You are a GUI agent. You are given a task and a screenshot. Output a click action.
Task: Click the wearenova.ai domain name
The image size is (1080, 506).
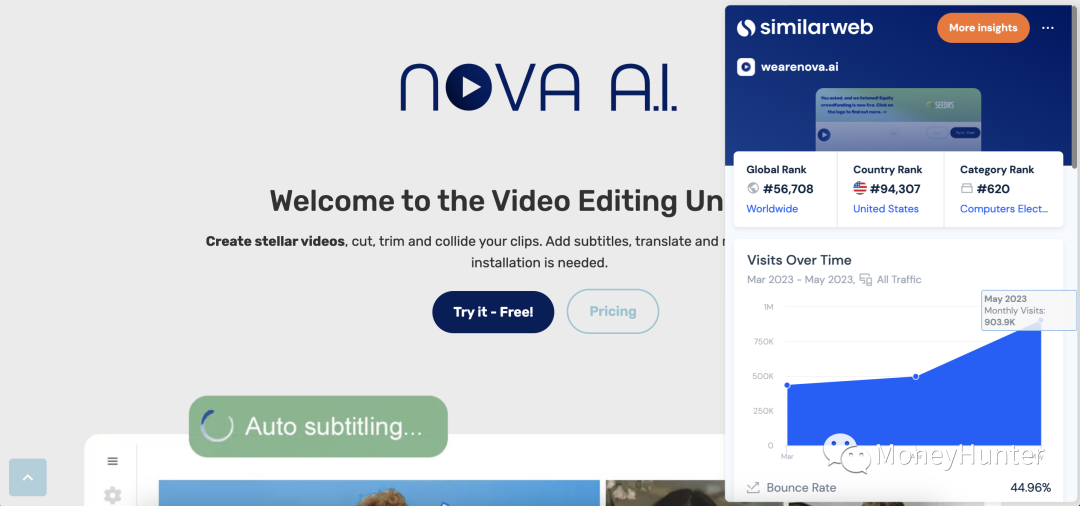(x=799, y=67)
